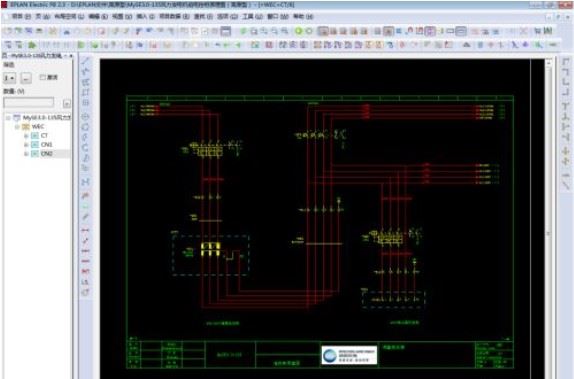Insert a downward T-node from right toolbar
The image size is (574, 379).
(566, 106)
